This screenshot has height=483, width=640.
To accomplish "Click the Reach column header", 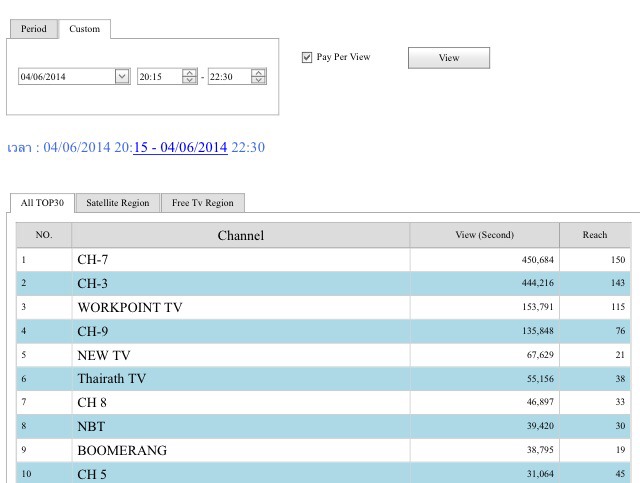I will [595, 235].
